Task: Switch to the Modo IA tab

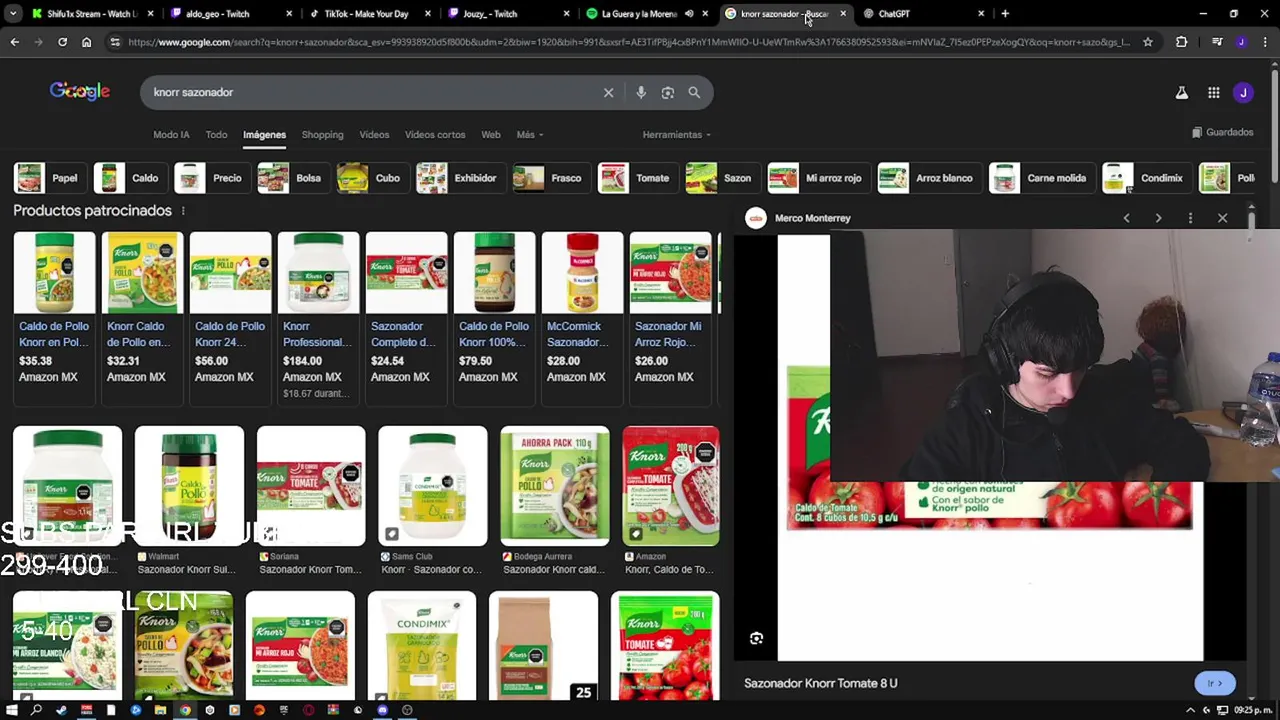Action: (171, 135)
